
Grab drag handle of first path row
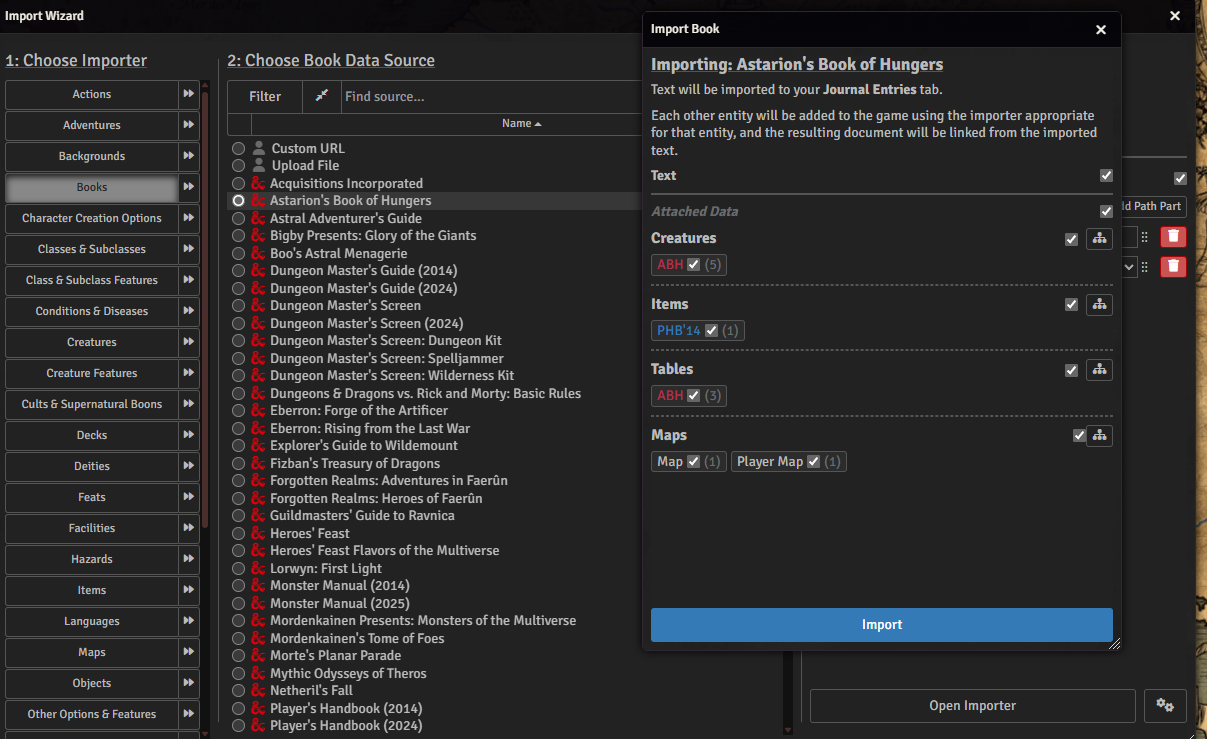tap(1145, 237)
